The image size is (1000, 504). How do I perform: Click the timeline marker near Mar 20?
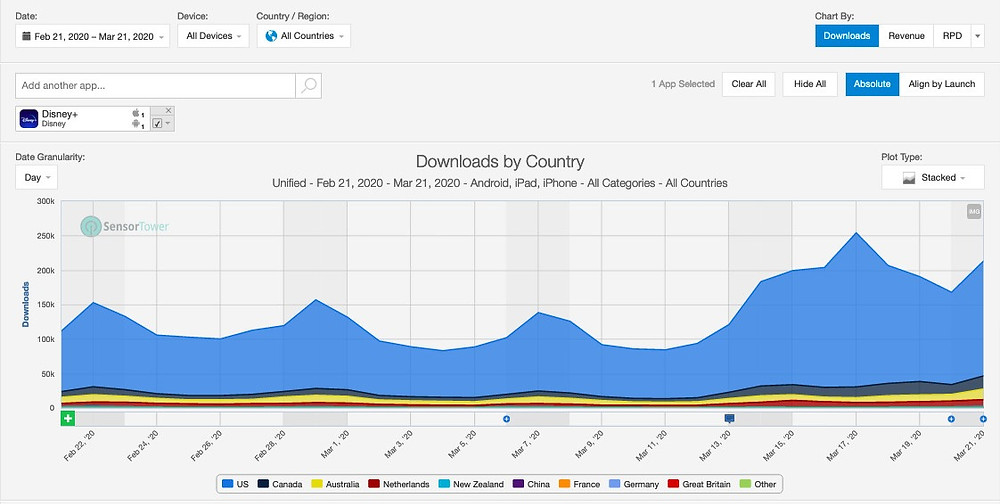pyautogui.click(x=951, y=419)
